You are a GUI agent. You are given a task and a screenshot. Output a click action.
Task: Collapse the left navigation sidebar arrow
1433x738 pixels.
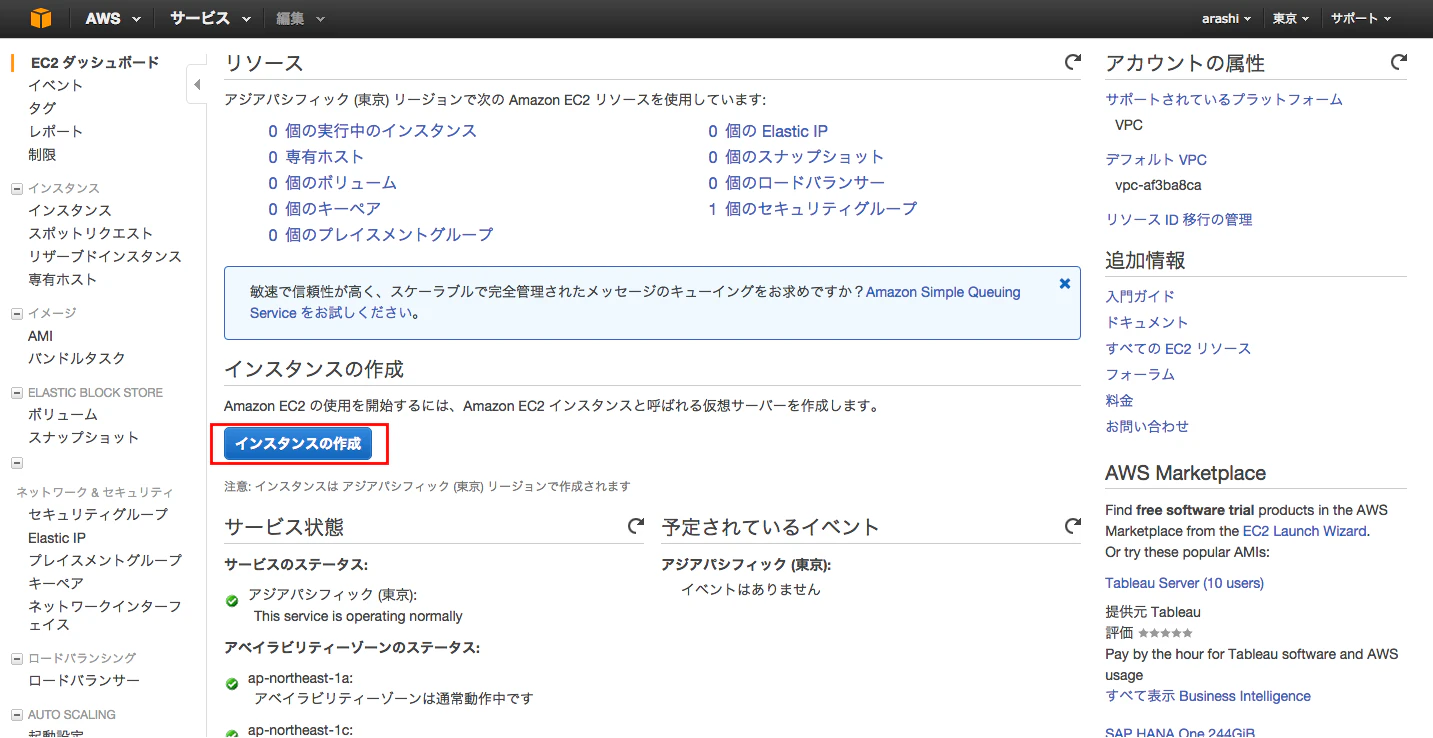pyautogui.click(x=196, y=85)
